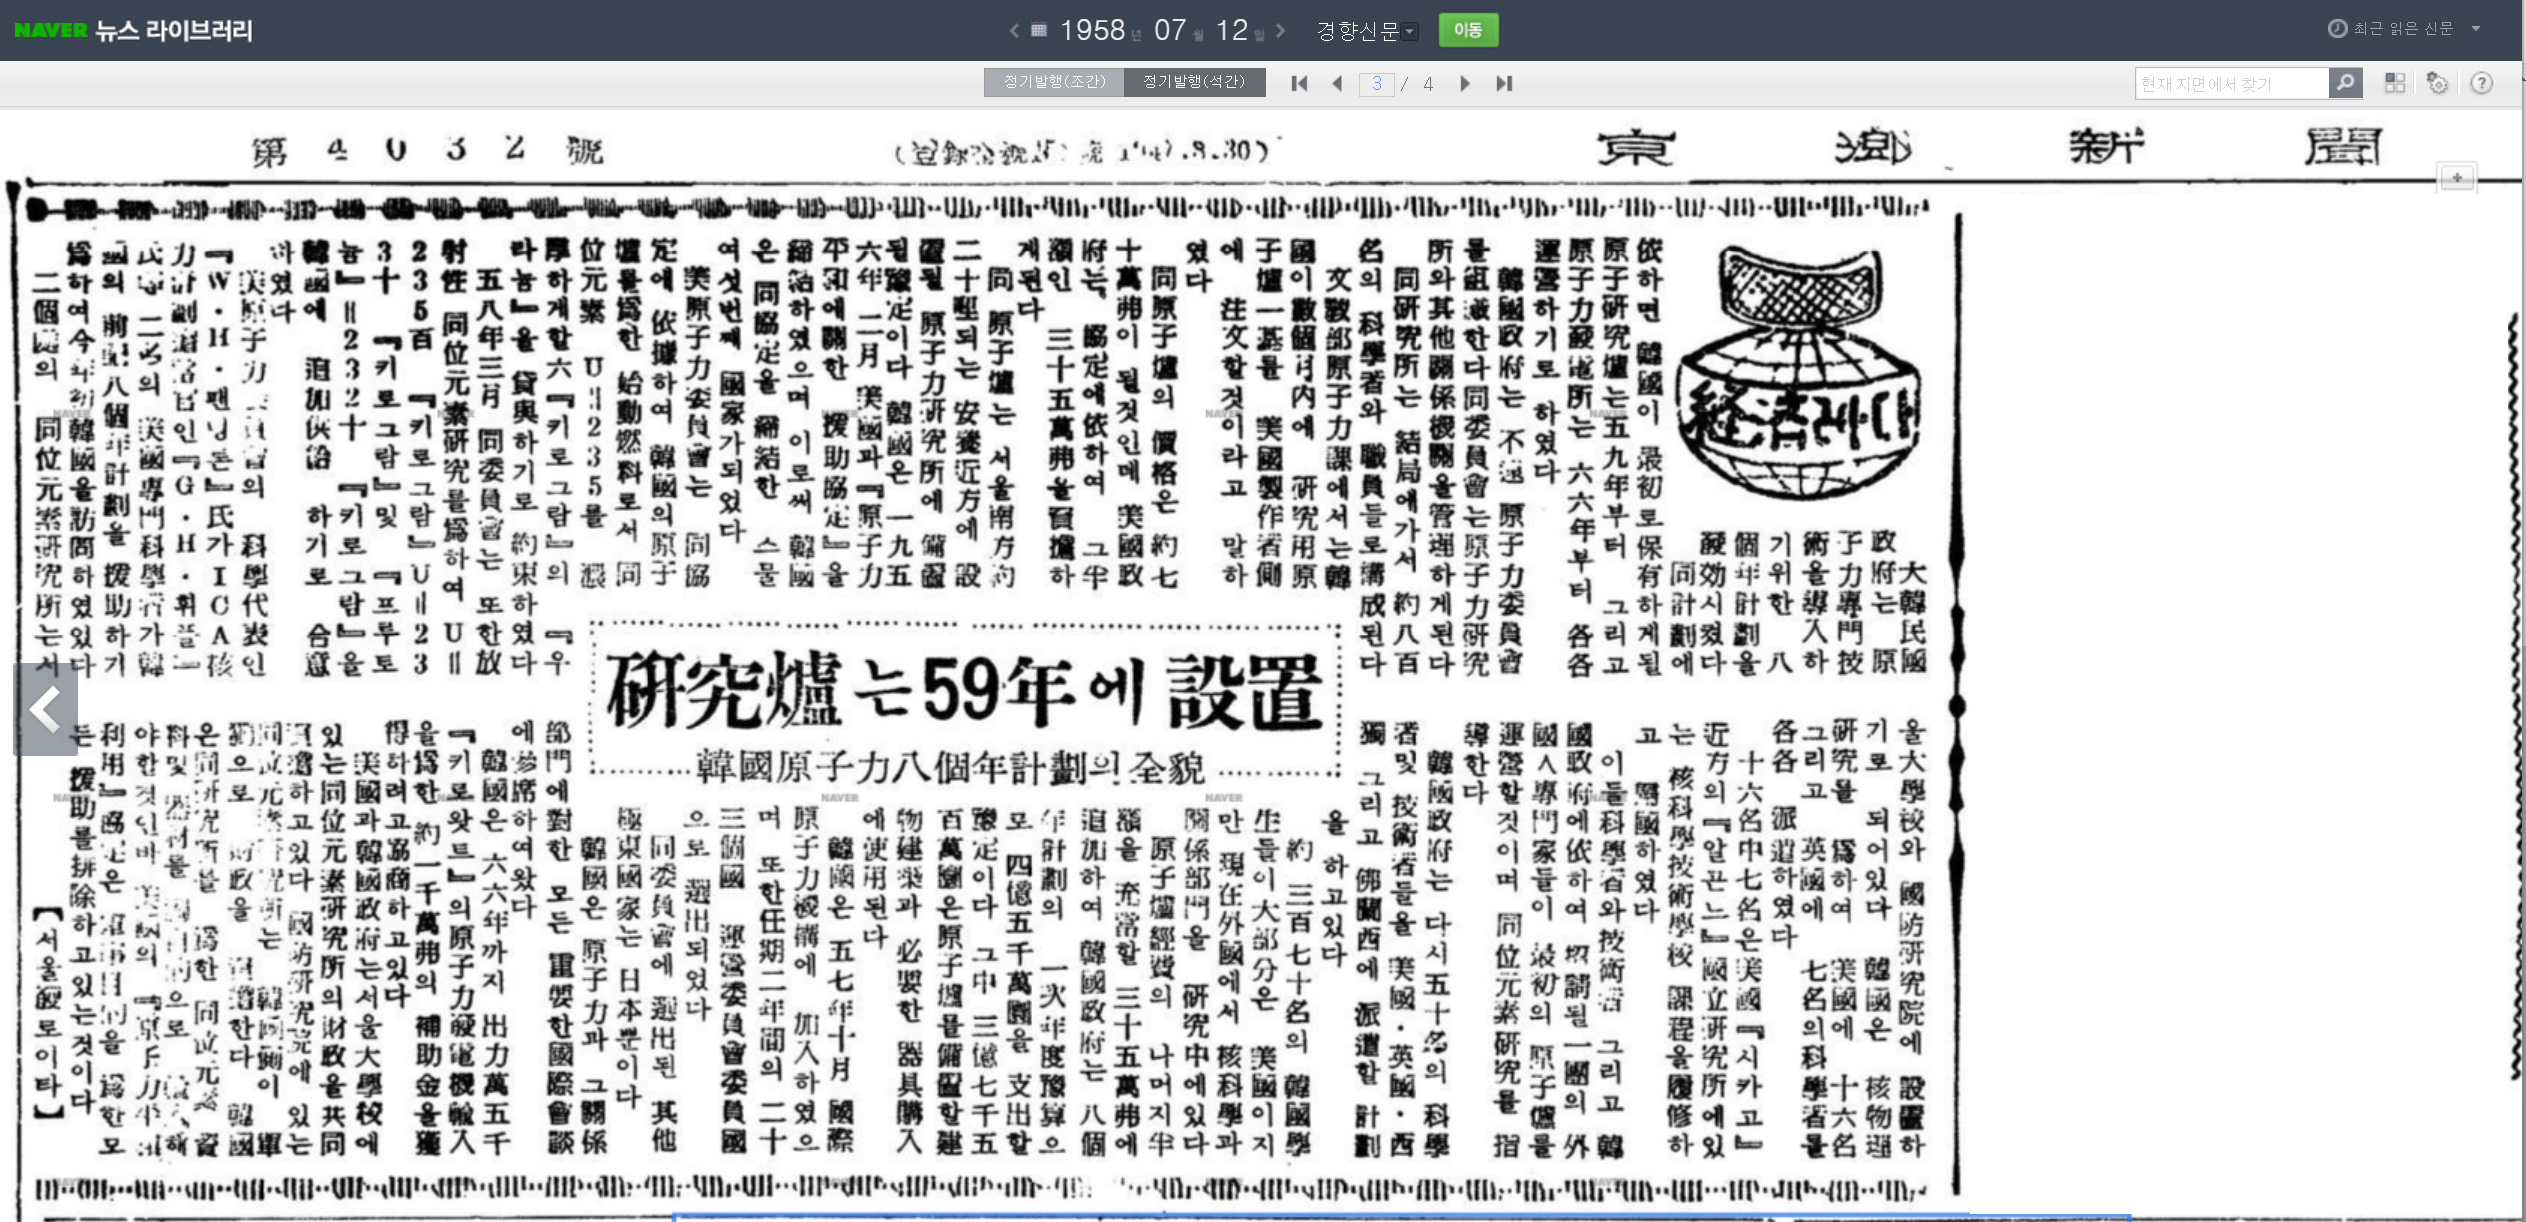Open the viewer settings gear

tap(2437, 83)
